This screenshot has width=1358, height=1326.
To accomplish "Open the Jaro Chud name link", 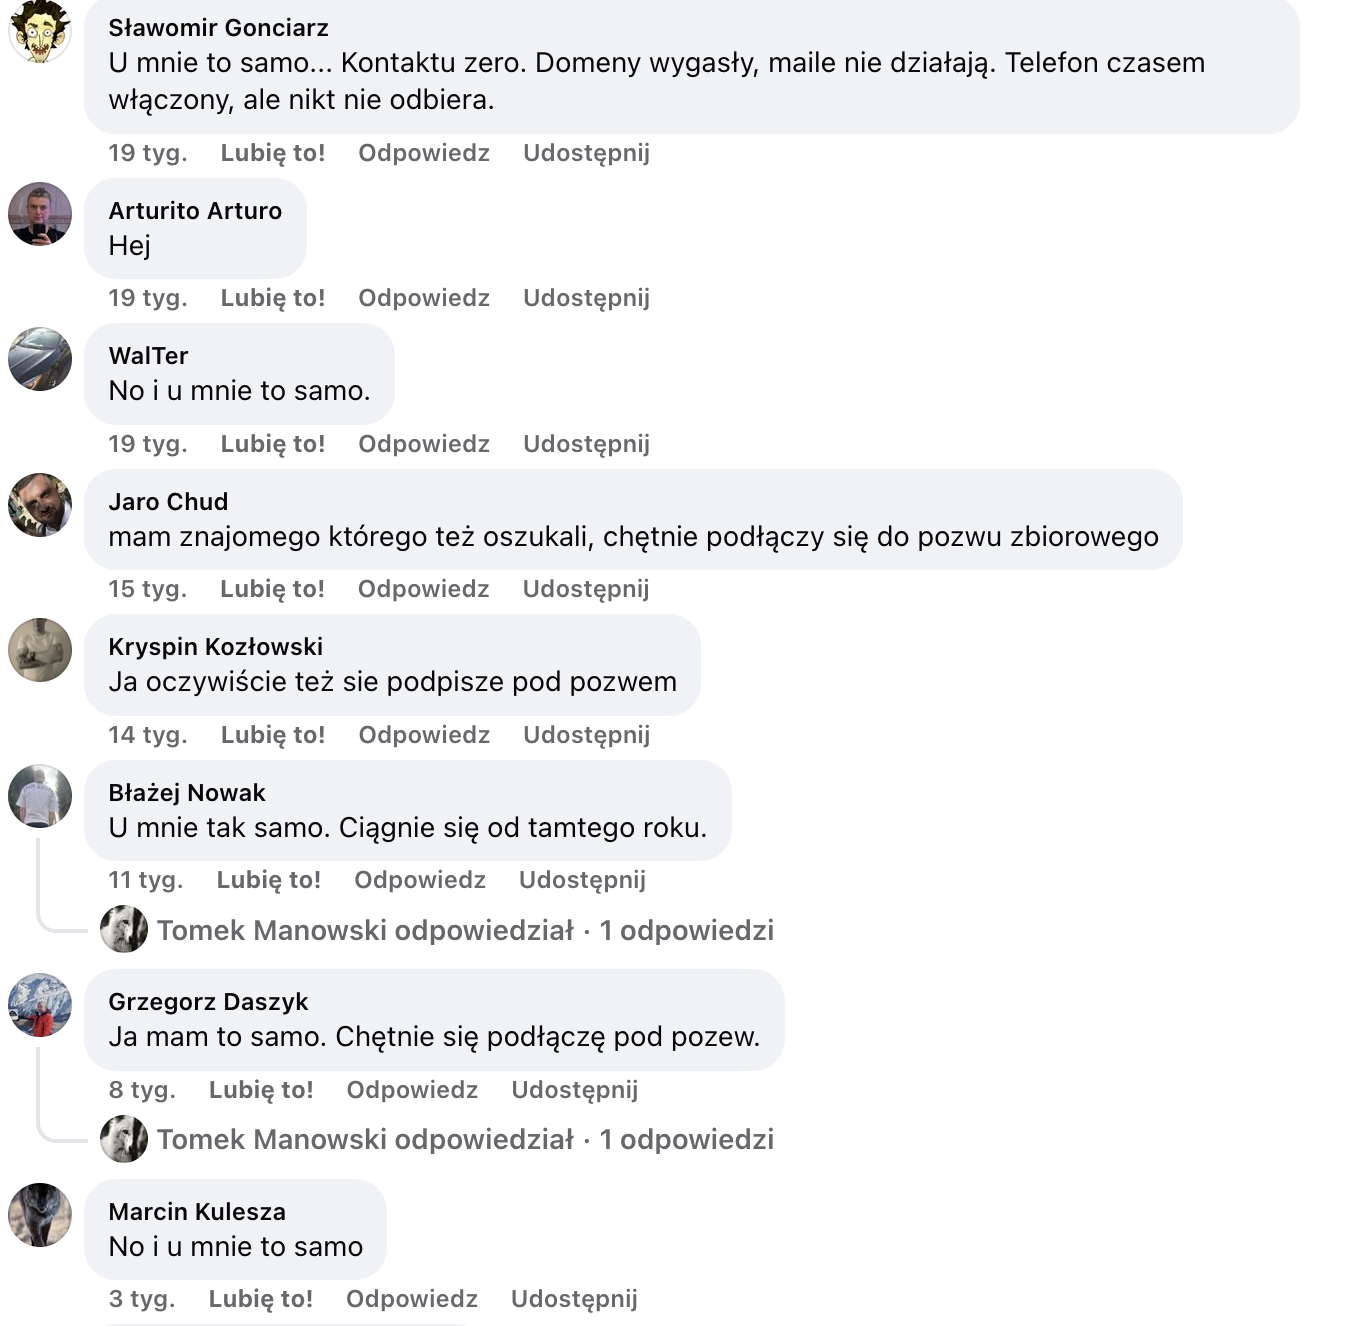I will coord(168,502).
